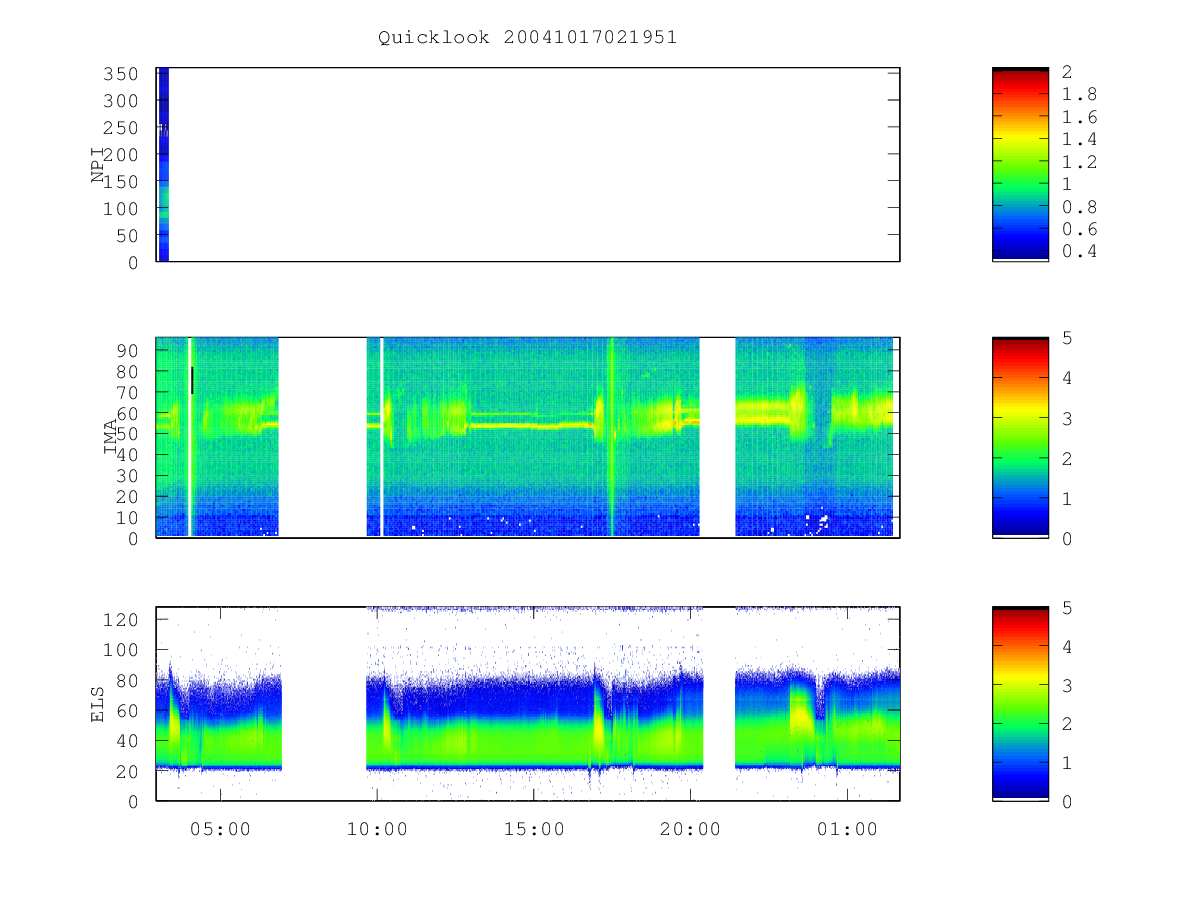Click the 120 tick on ELS axis
The width and height of the screenshot is (1200, 900).
[121, 620]
